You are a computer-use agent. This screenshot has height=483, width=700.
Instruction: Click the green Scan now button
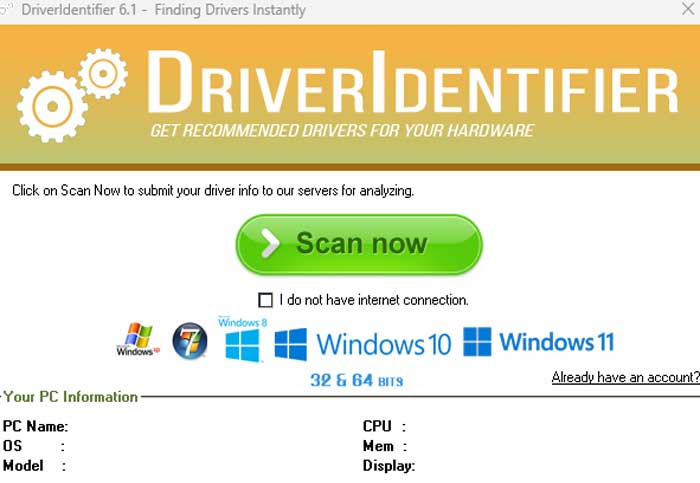click(359, 244)
